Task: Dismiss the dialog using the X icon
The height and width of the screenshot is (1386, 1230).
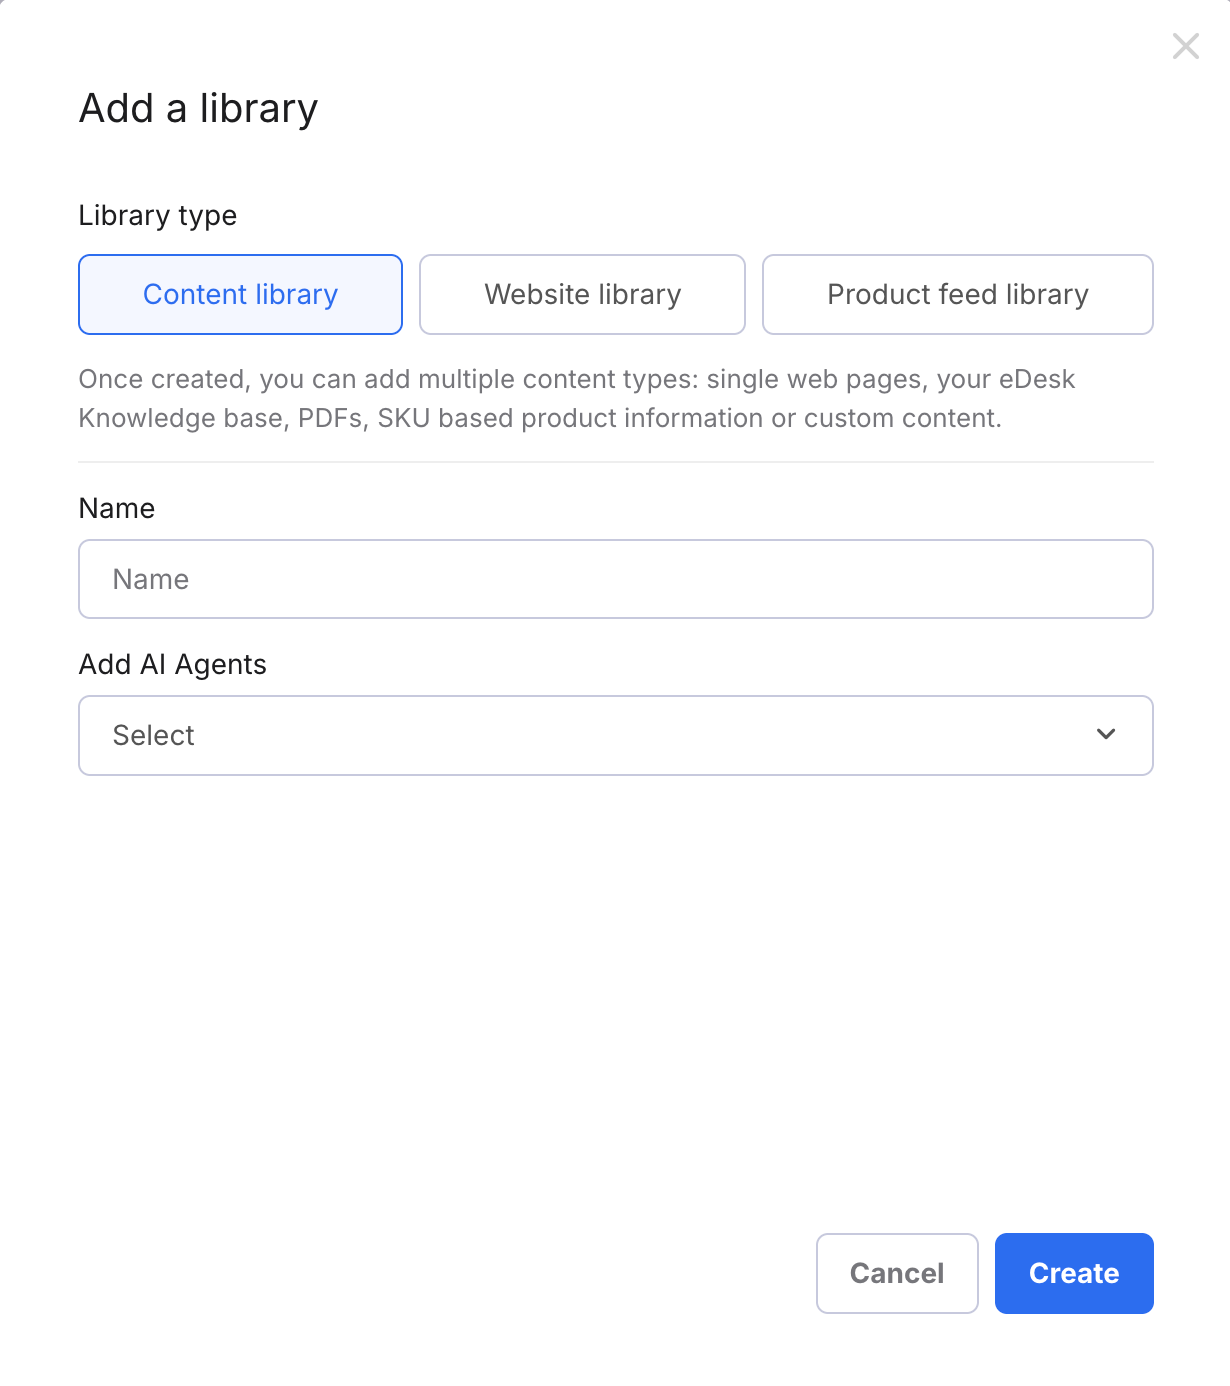Action: (x=1186, y=46)
